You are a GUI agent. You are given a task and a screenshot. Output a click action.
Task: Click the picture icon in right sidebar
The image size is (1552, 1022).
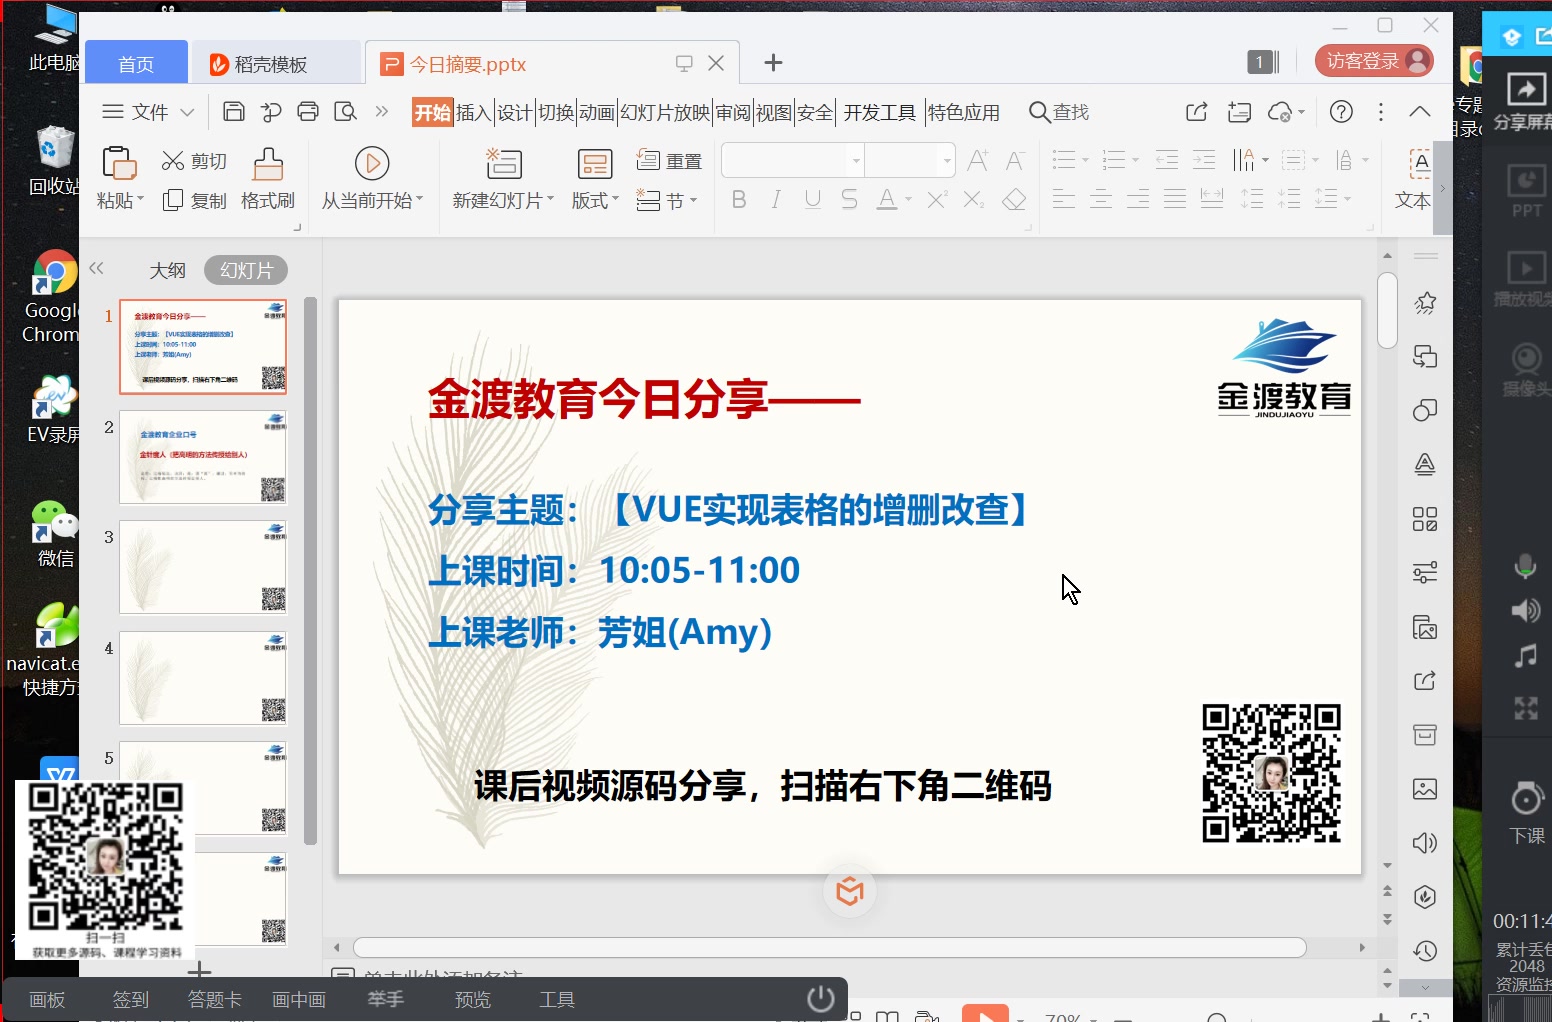[1425, 789]
